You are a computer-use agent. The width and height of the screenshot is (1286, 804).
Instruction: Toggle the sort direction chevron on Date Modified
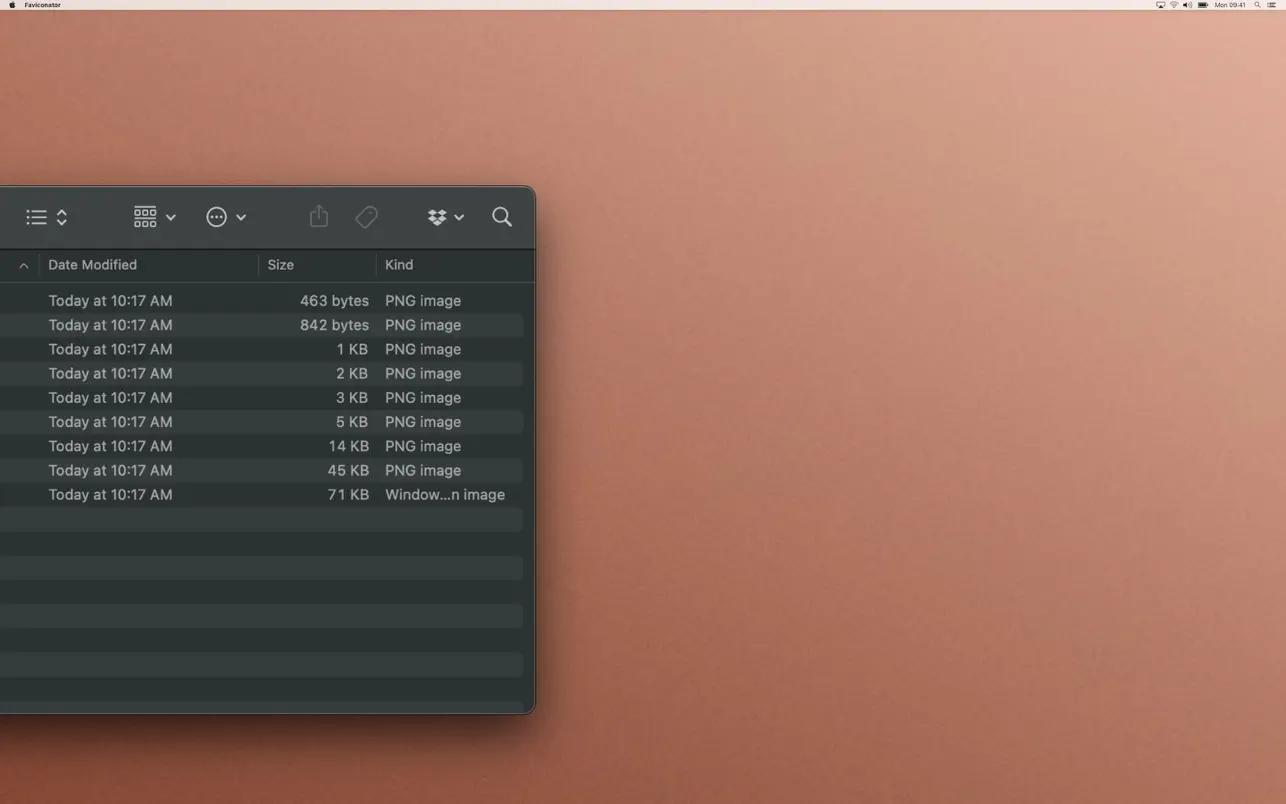tap(22, 265)
